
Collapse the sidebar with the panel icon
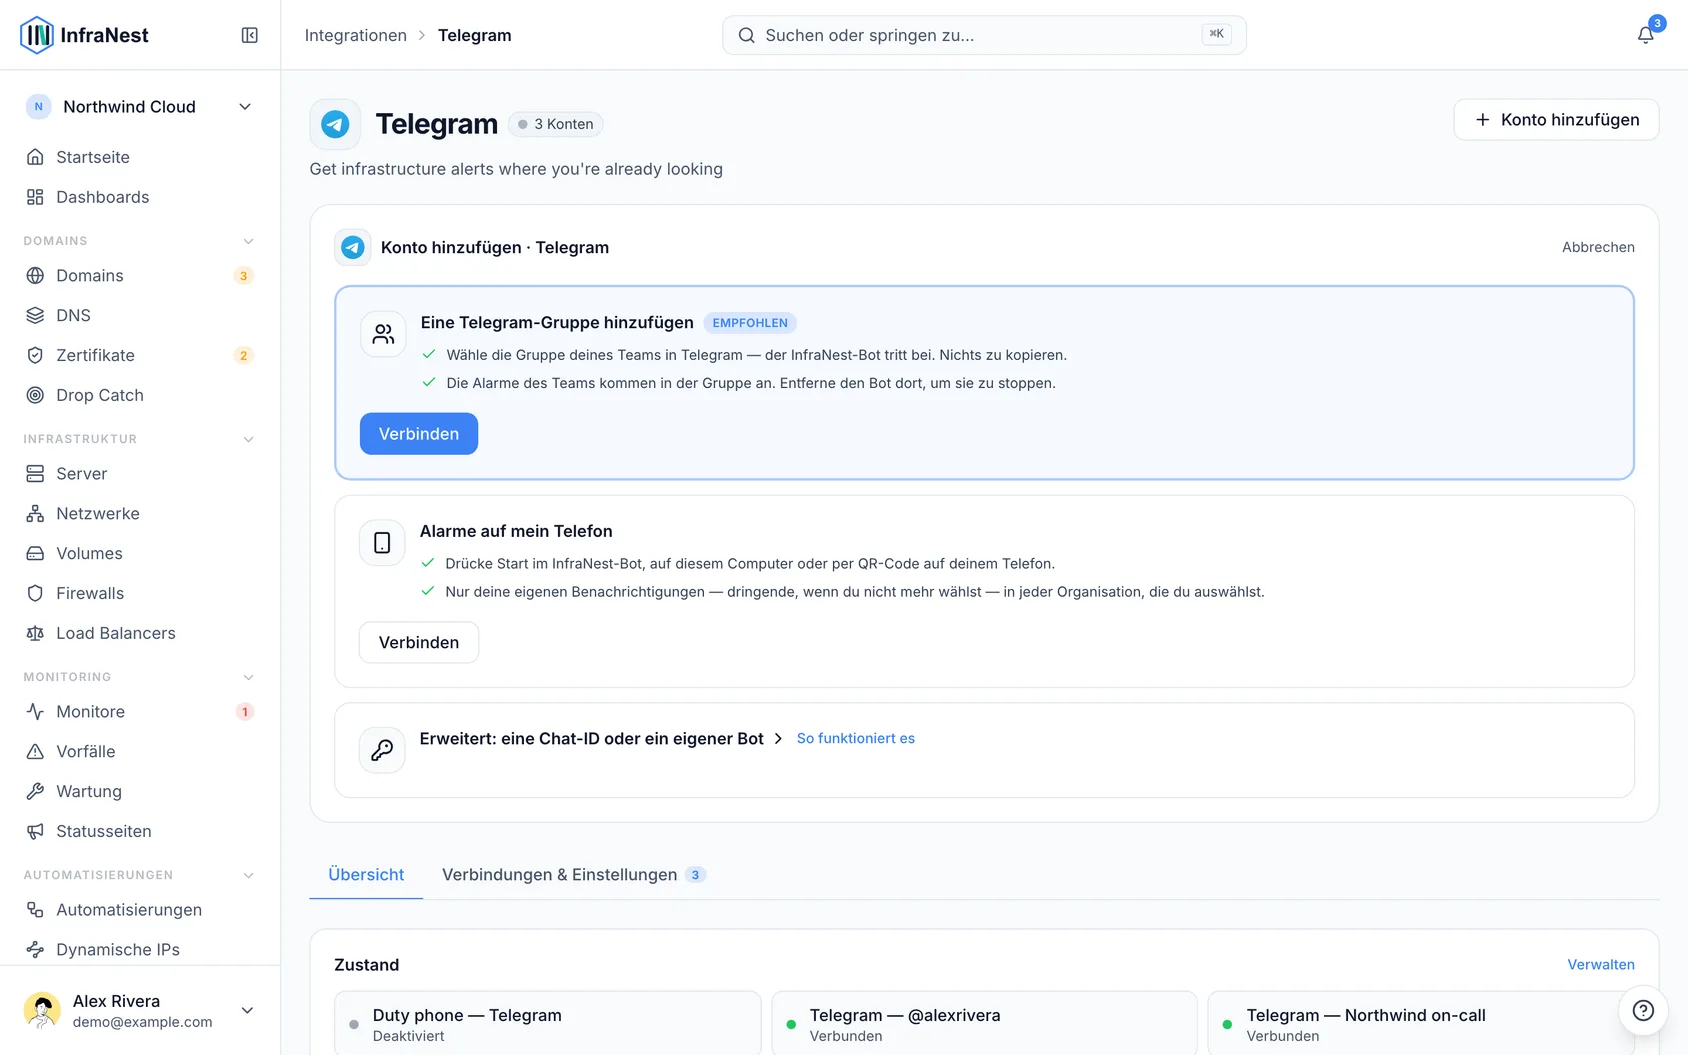coord(250,35)
